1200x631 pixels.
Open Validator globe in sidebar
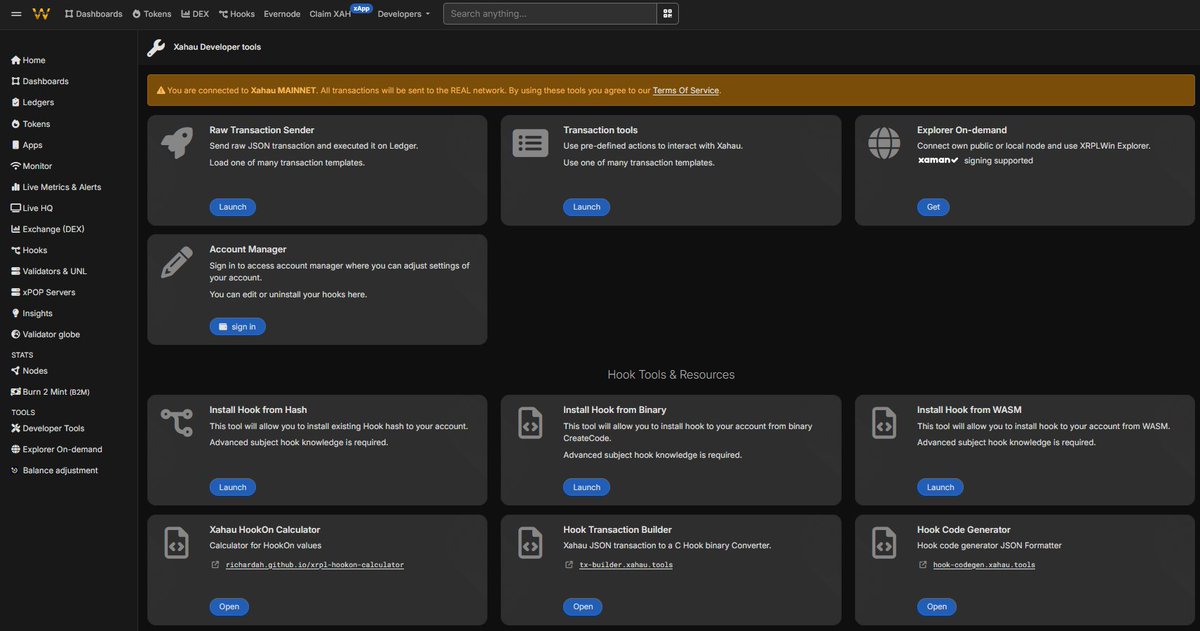[x=45, y=334]
